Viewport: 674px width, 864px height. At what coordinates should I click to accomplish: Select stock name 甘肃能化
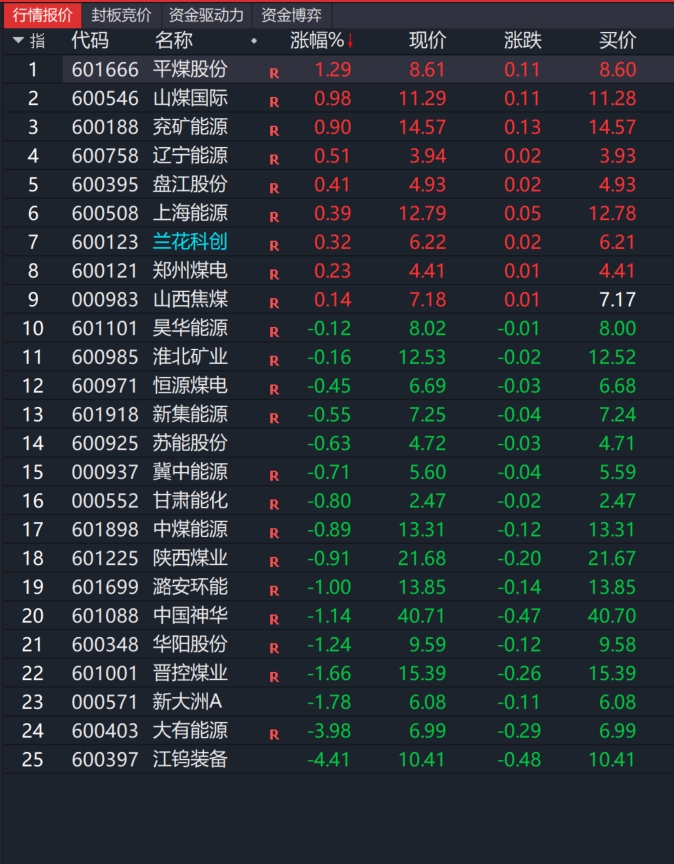tap(190, 500)
